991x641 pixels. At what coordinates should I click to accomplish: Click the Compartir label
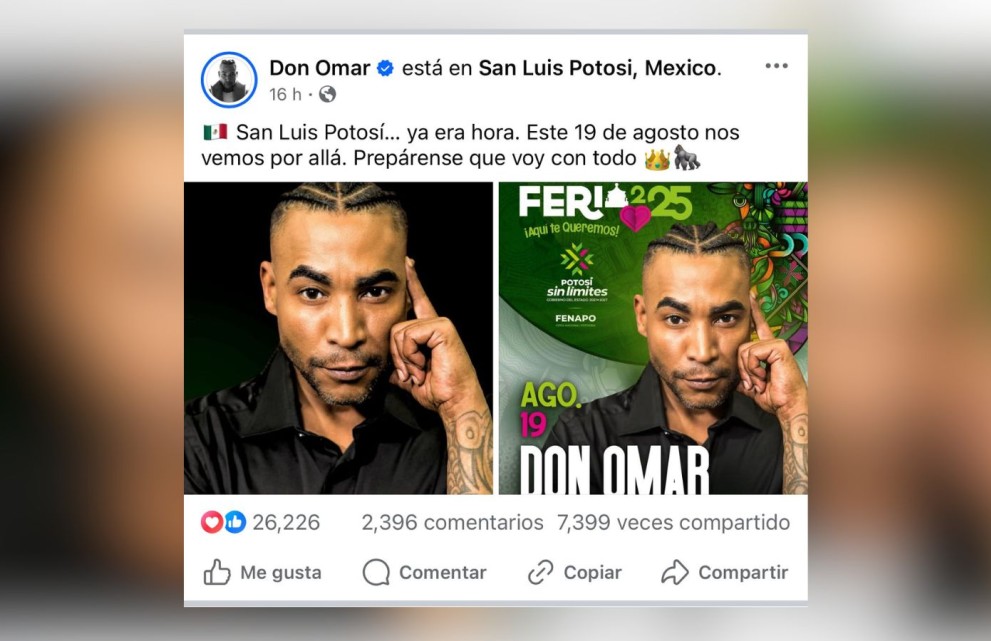click(x=743, y=573)
